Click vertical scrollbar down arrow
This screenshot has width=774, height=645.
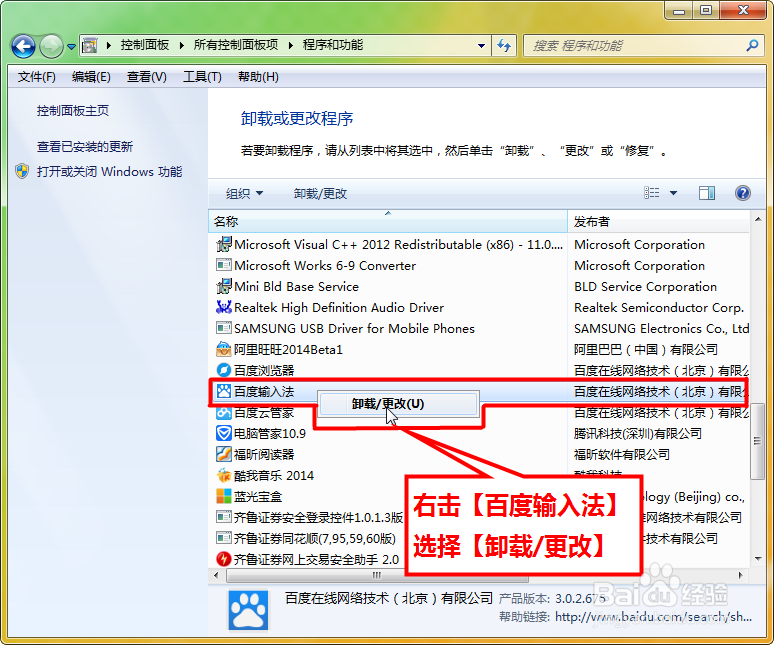[x=758, y=559]
